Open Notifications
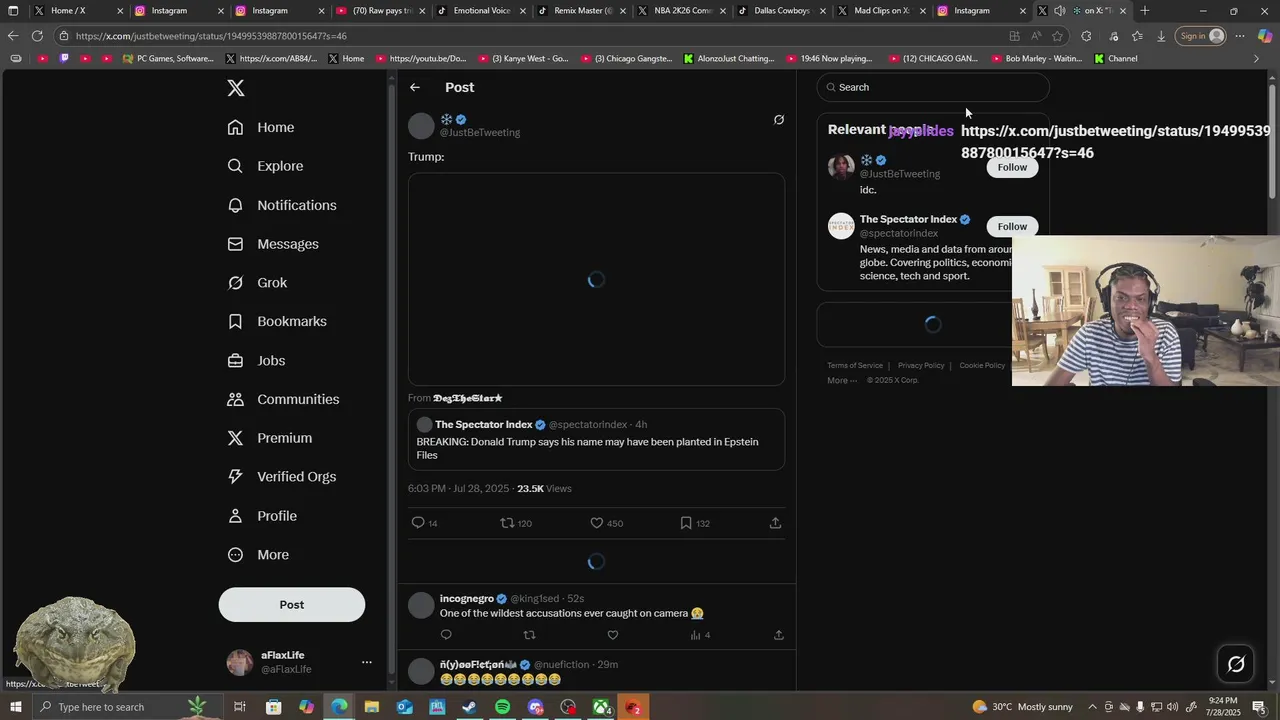 pos(282,205)
